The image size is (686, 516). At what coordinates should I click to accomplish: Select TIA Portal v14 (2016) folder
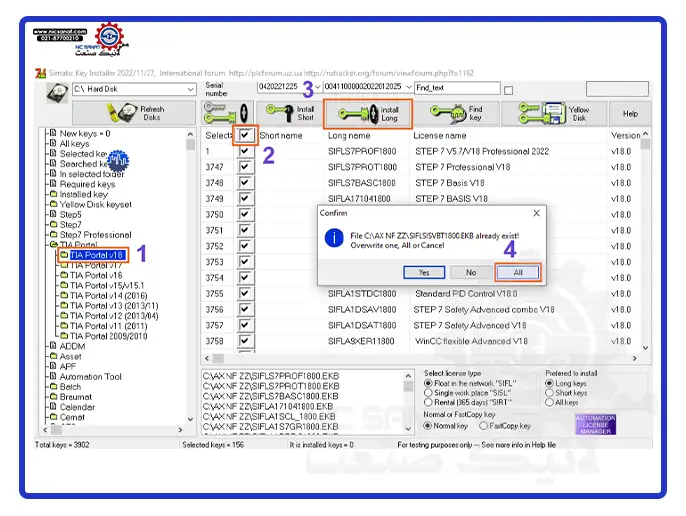[x=108, y=295]
